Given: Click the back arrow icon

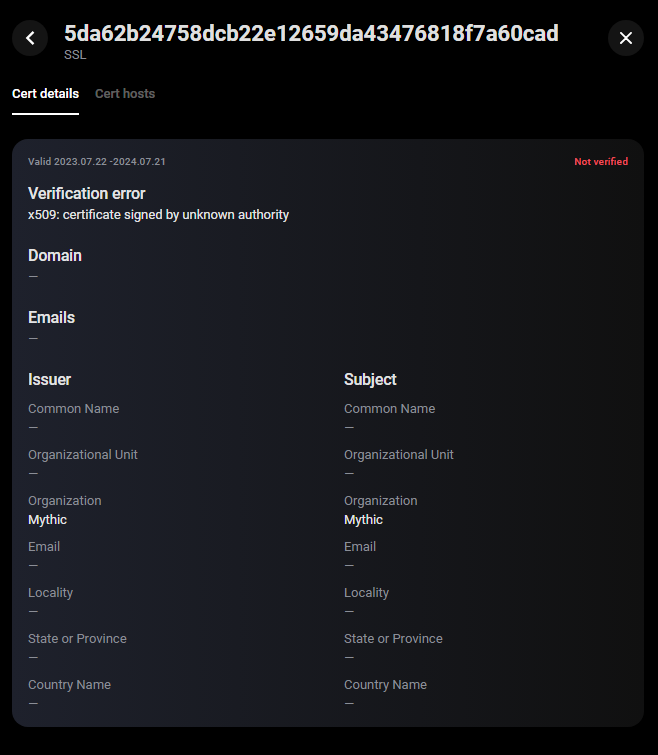Looking at the screenshot, I should tap(30, 38).
